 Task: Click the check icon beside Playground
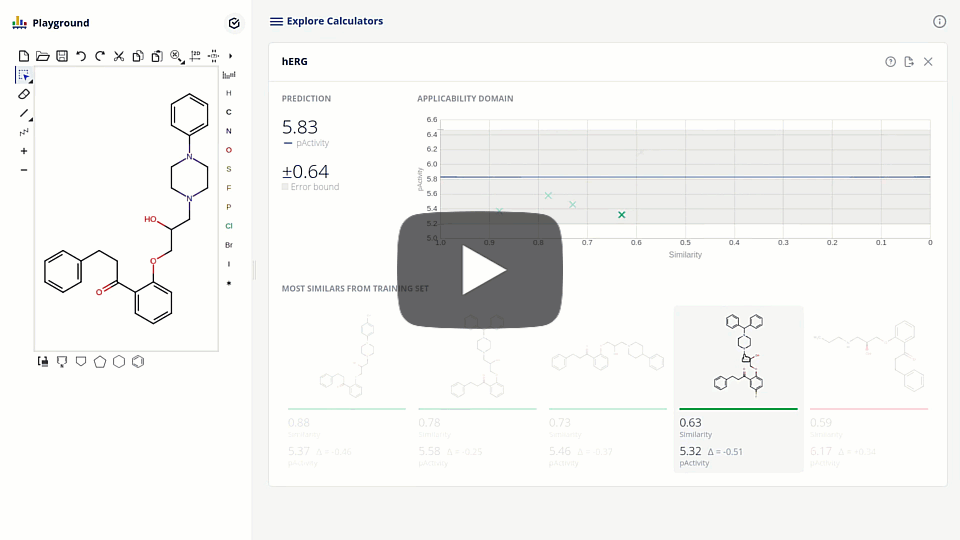pyautogui.click(x=234, y=23)
